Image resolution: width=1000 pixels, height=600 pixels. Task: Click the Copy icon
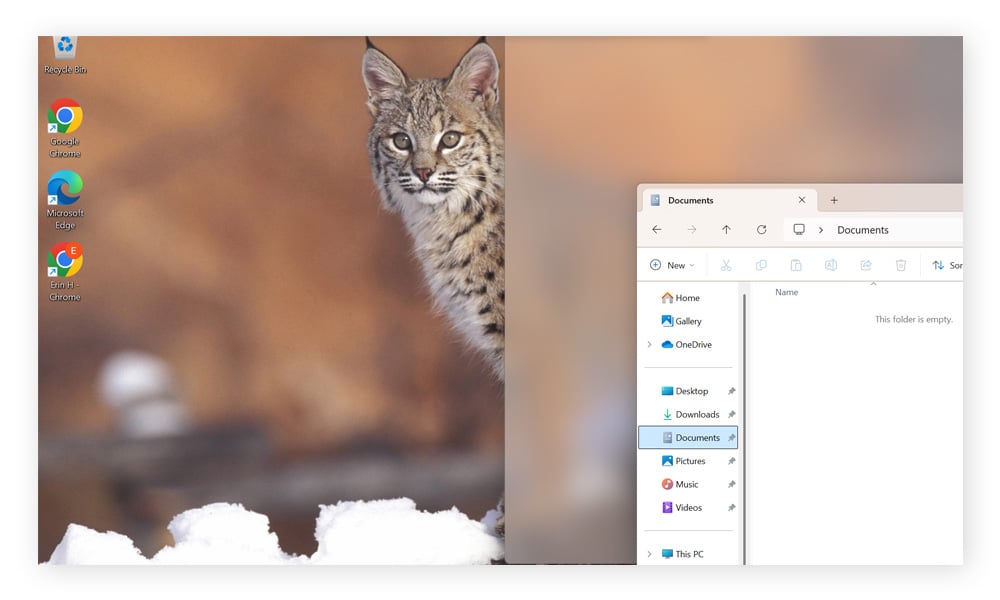pos(761,264)
